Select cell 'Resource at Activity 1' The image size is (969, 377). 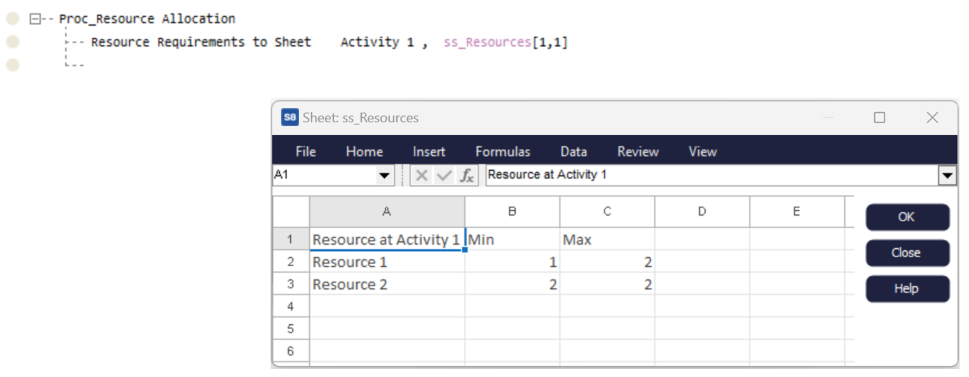(387, 240)
